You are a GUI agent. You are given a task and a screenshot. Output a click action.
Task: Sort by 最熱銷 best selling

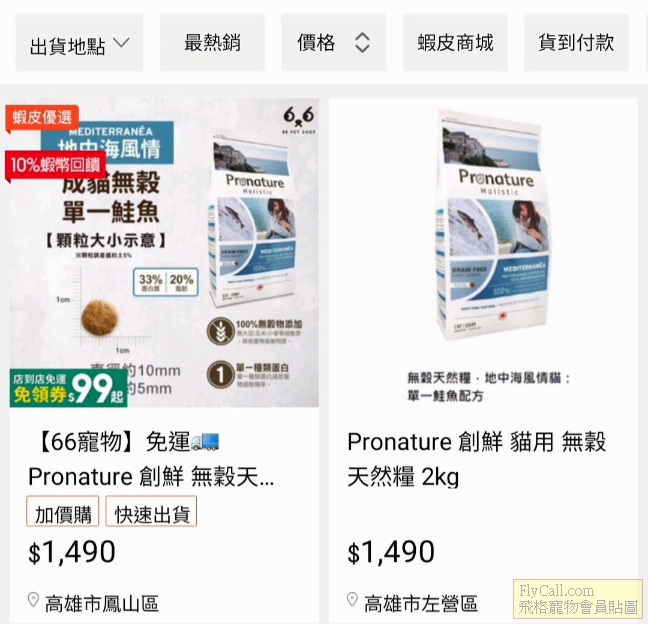coord(212,43)
